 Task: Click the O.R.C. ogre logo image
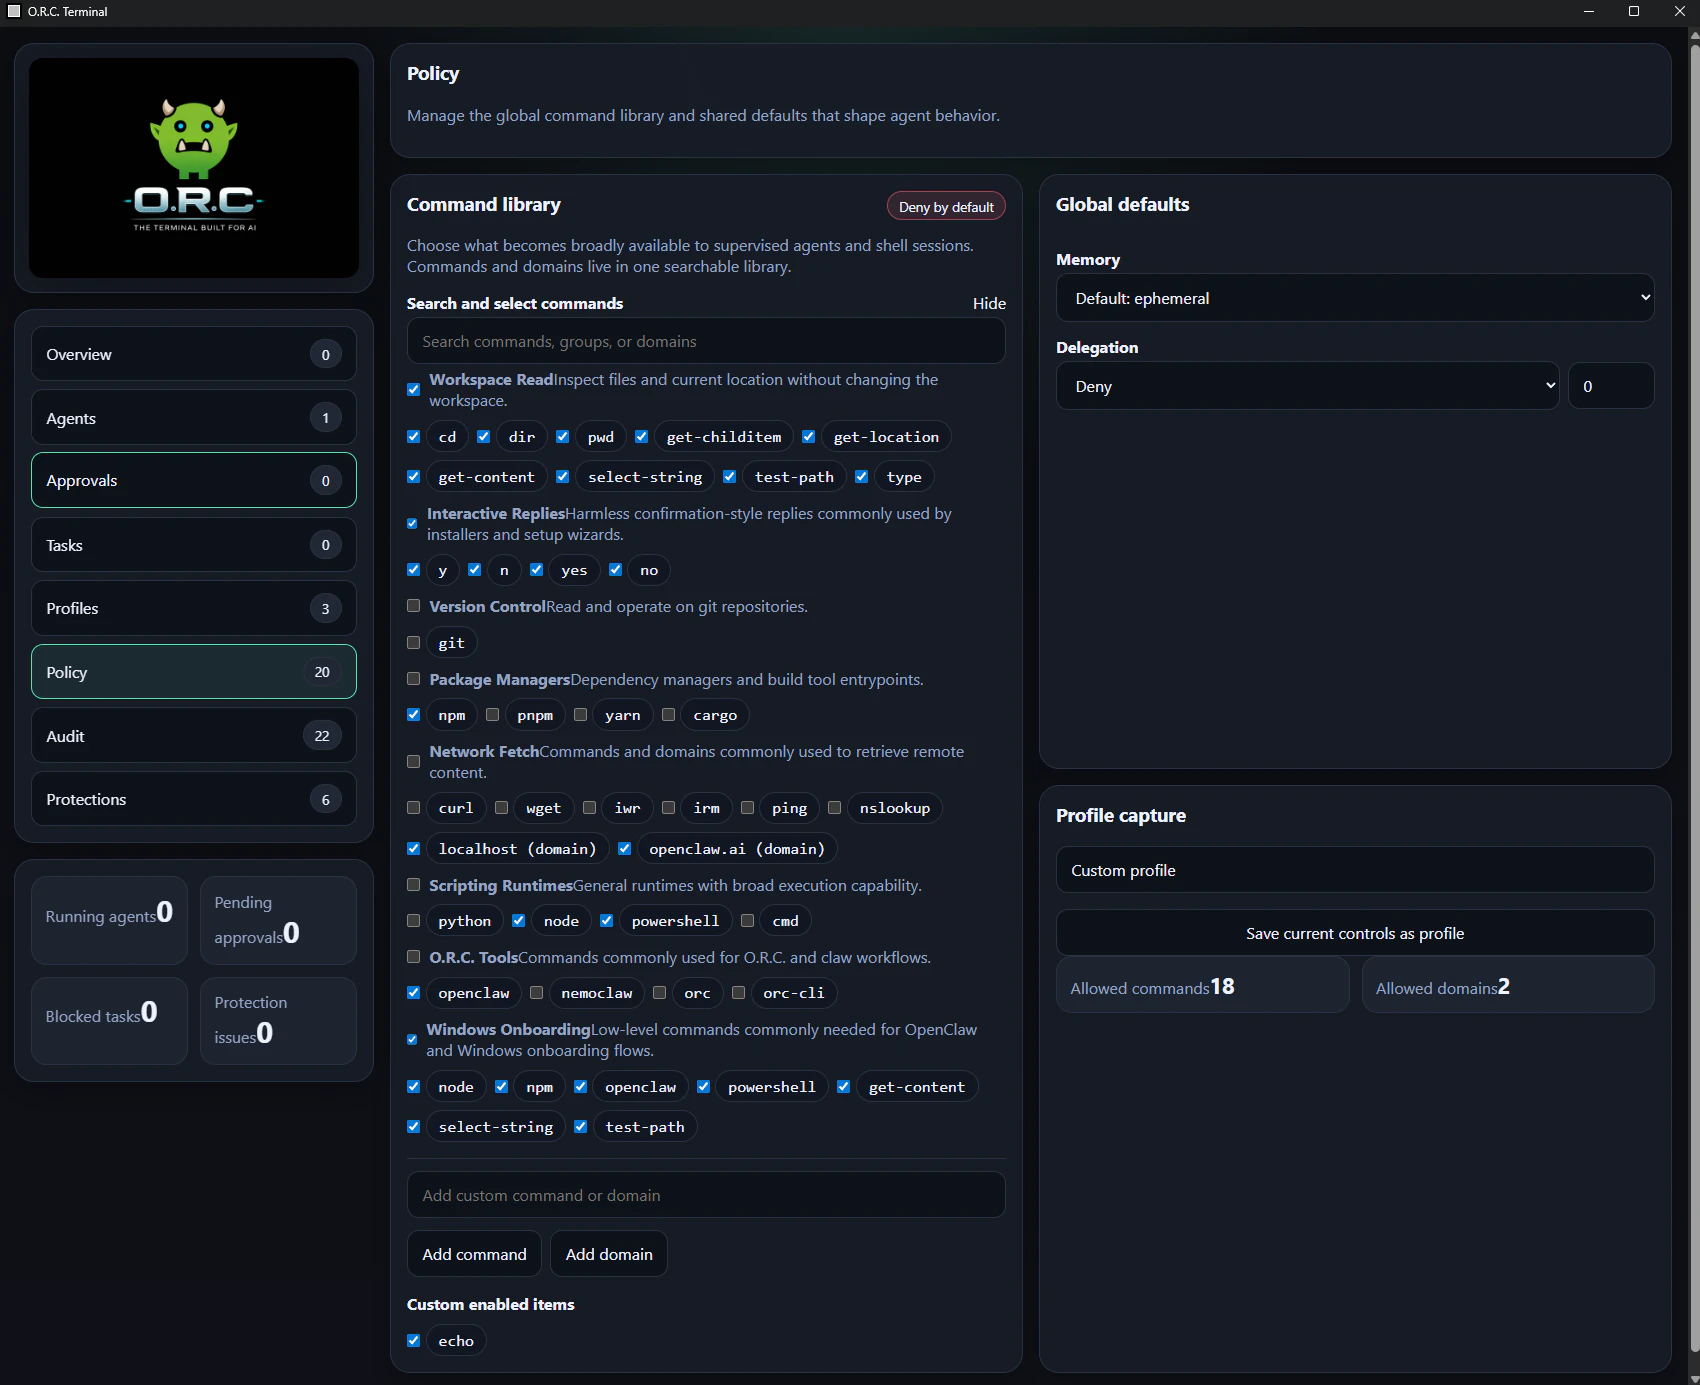point(194,168)
